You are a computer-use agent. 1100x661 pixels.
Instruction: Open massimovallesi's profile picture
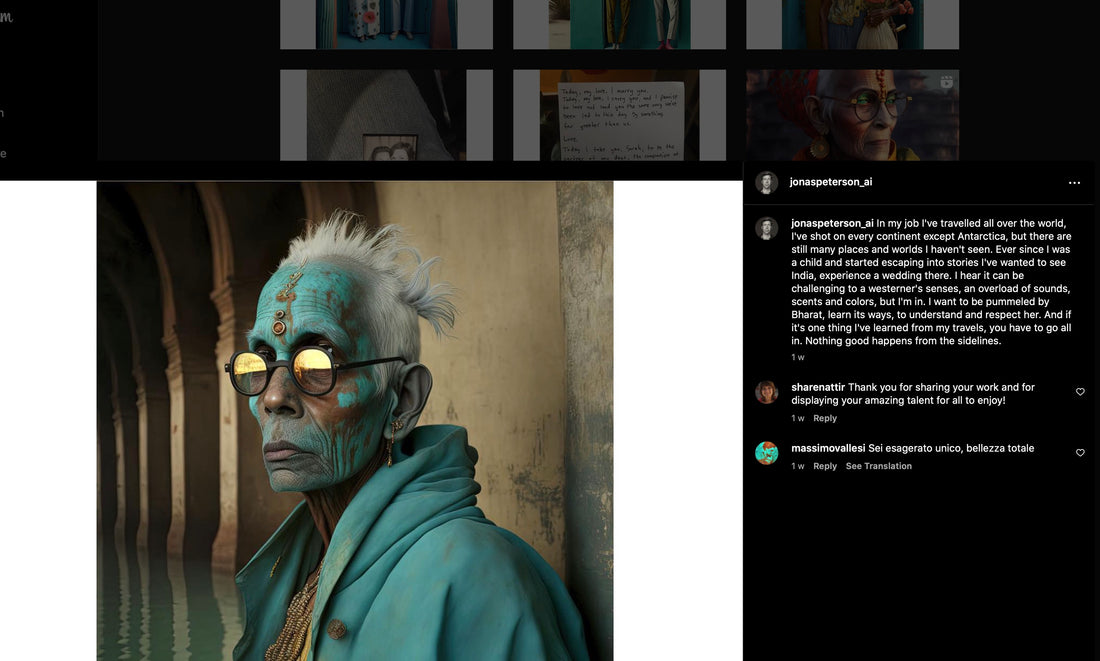coord(767,453)
